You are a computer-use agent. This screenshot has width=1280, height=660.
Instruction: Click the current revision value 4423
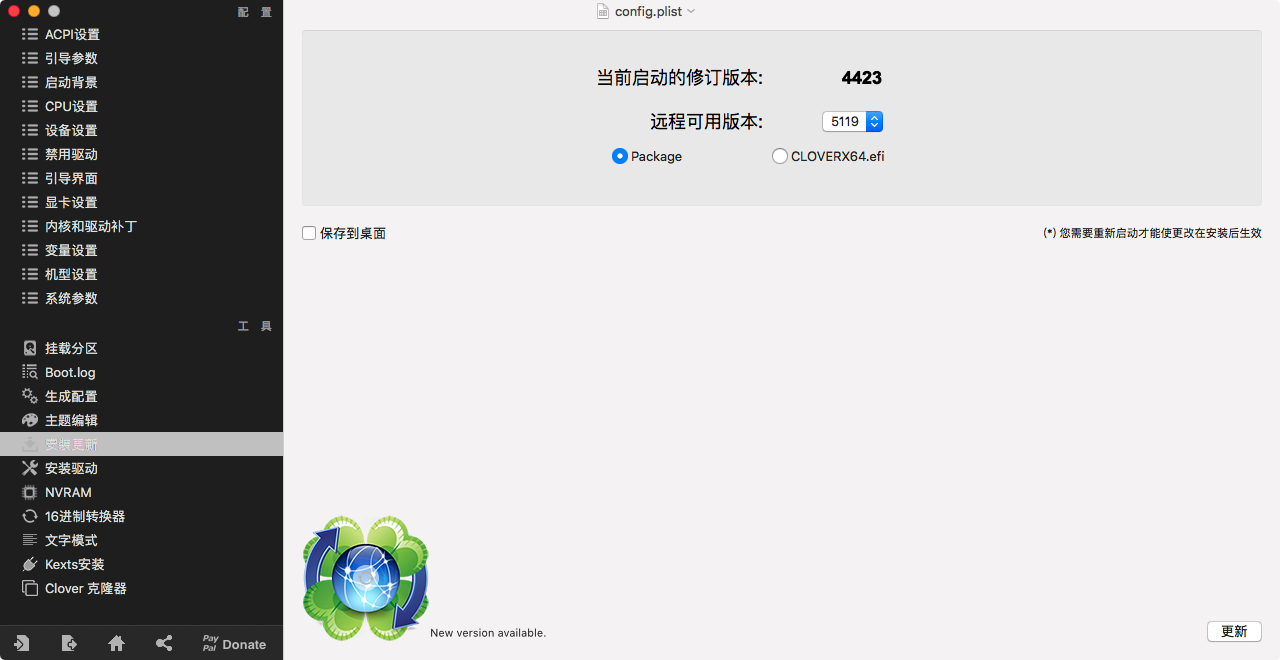tap(862, 78)
